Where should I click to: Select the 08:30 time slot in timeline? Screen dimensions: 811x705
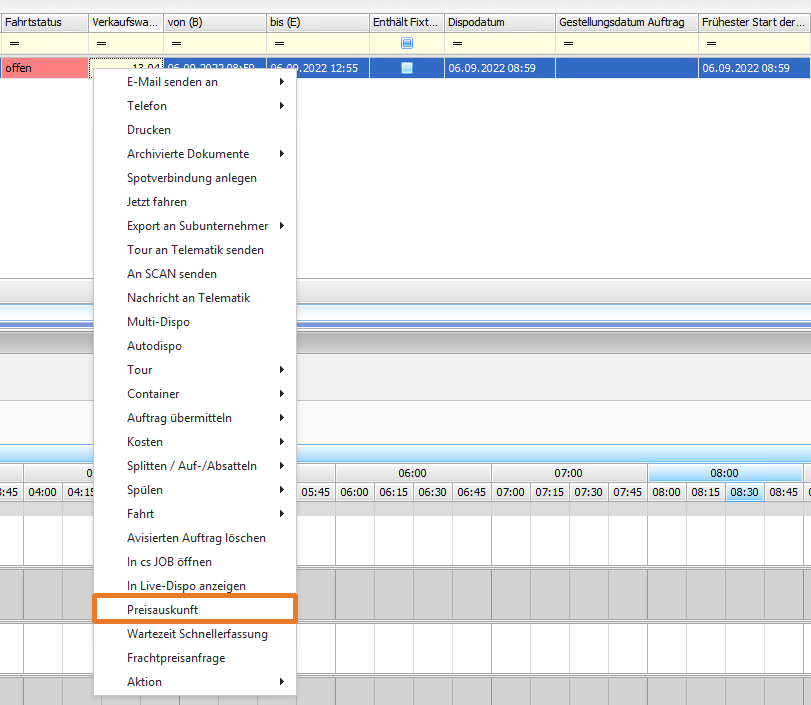(743, 492)
